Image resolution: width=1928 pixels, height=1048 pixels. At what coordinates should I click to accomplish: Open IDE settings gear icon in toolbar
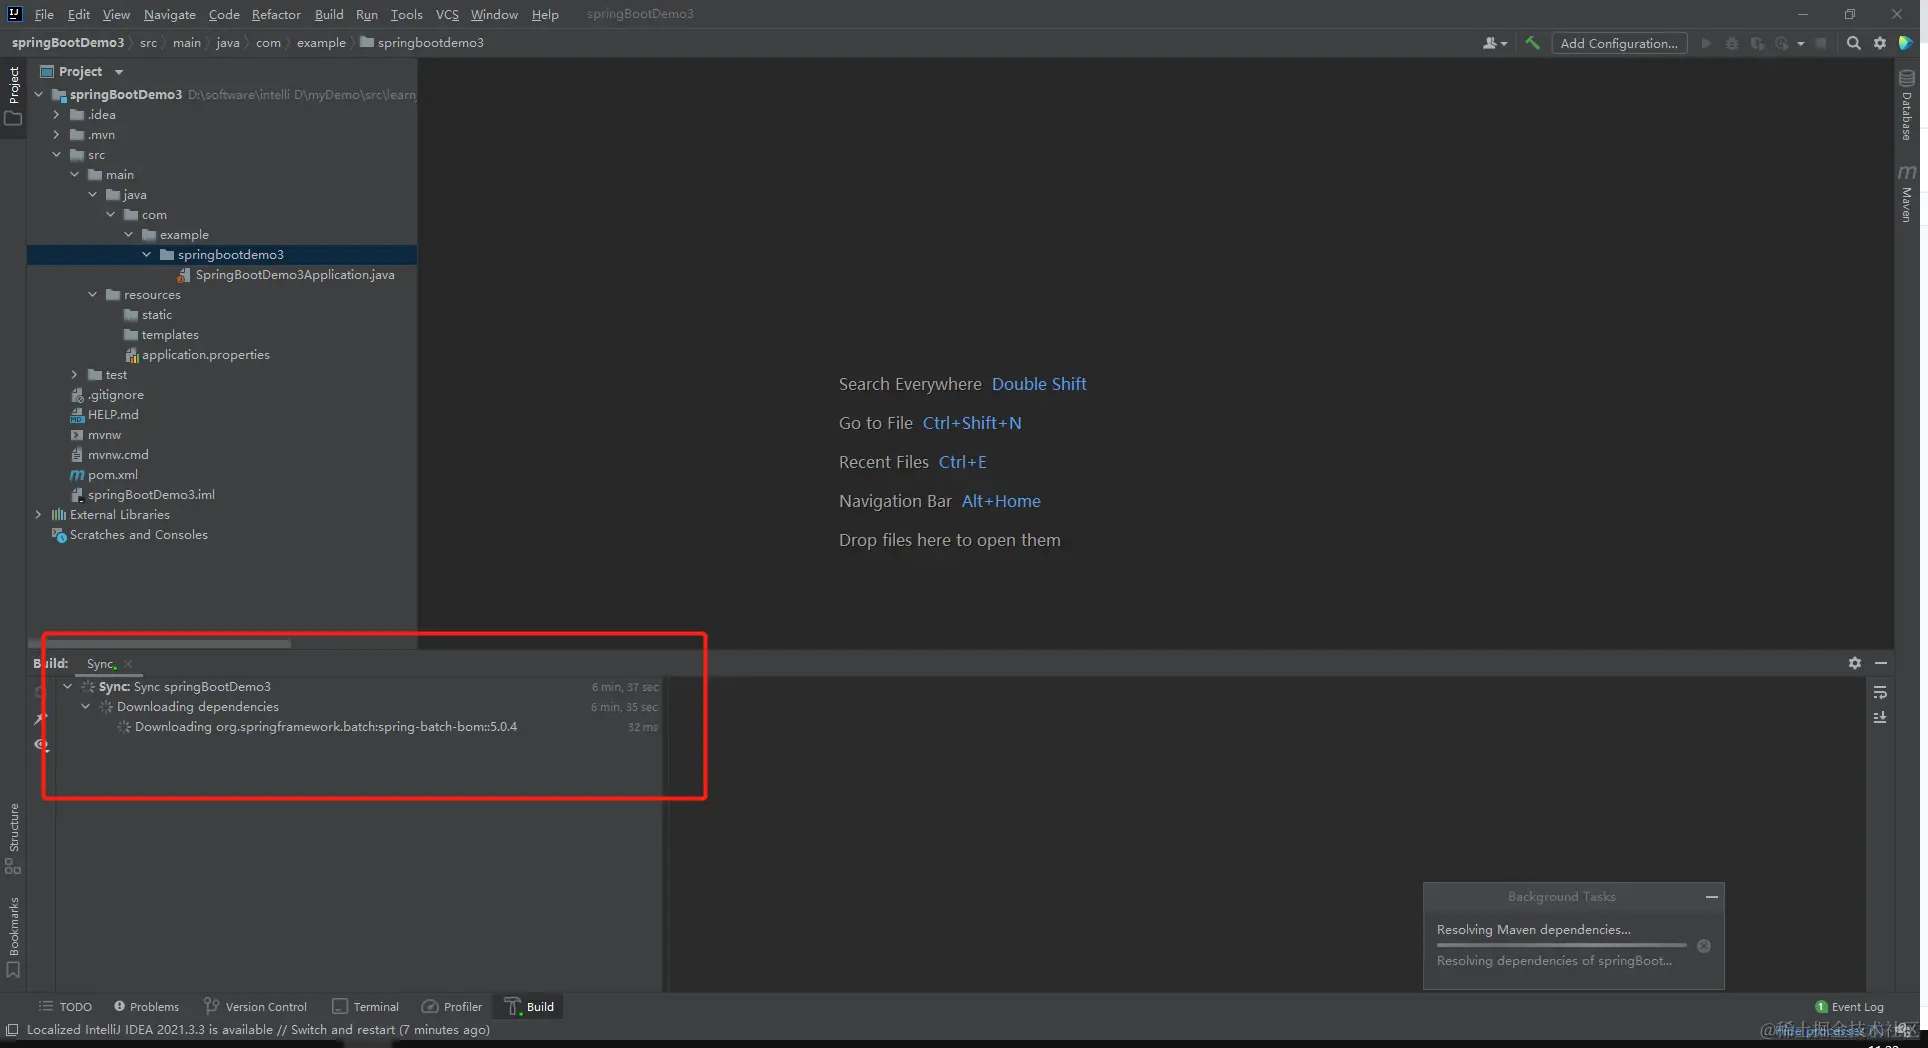click(1880, 43)
